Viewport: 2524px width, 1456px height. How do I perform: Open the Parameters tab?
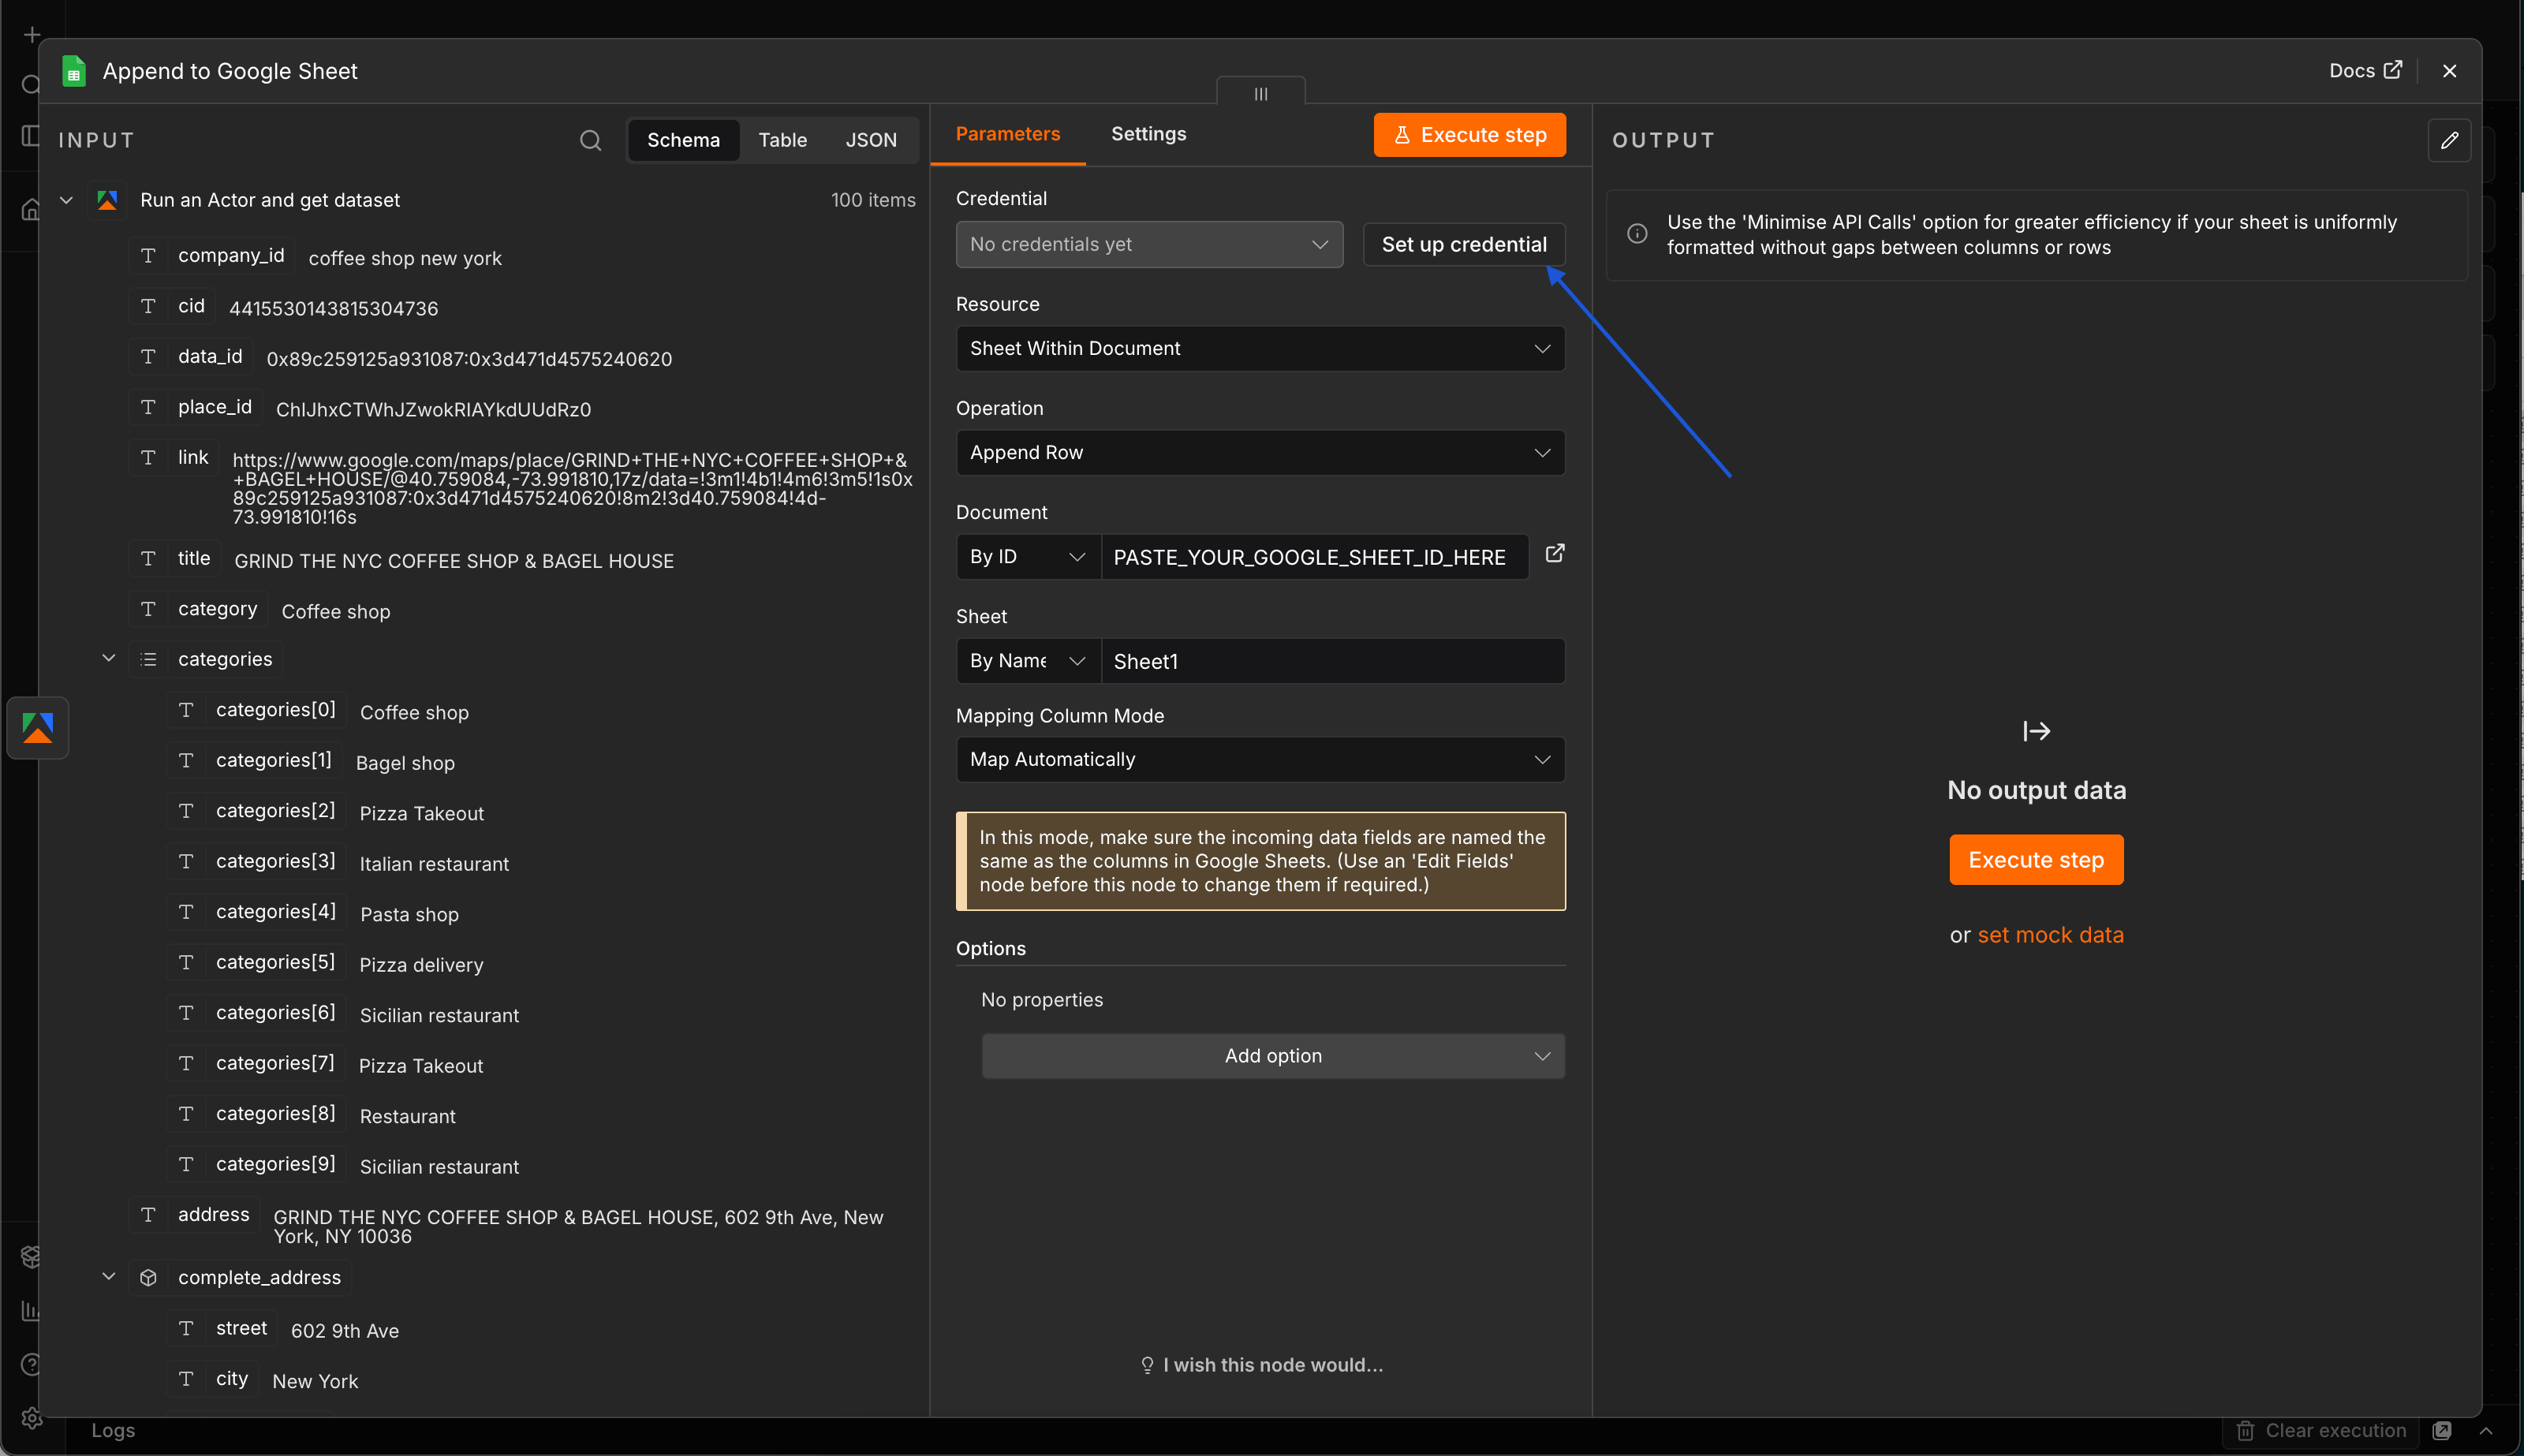[x=1007, y=134]
